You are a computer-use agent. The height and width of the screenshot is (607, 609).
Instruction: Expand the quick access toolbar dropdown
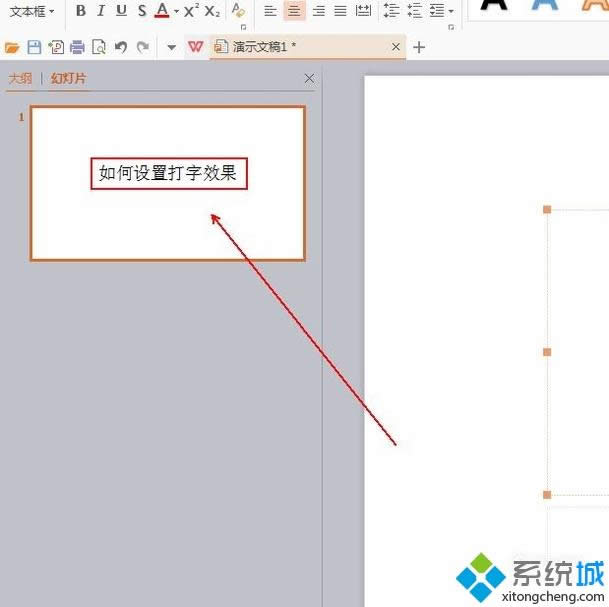[171, 48]
